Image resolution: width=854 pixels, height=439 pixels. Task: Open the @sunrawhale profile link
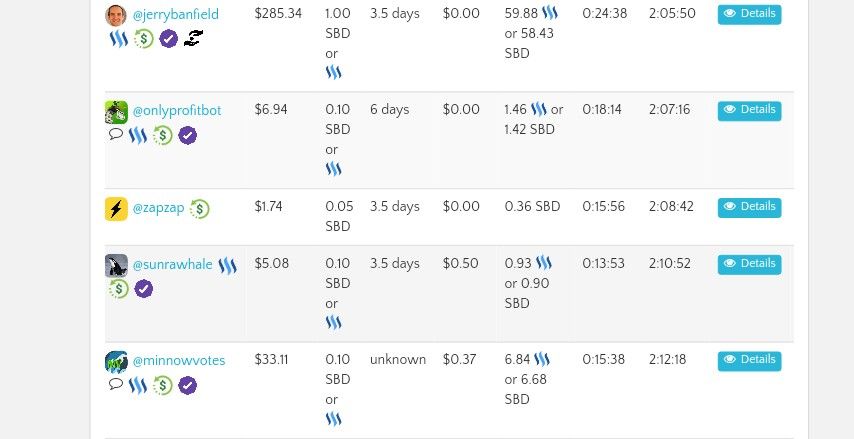coord(172,265)
